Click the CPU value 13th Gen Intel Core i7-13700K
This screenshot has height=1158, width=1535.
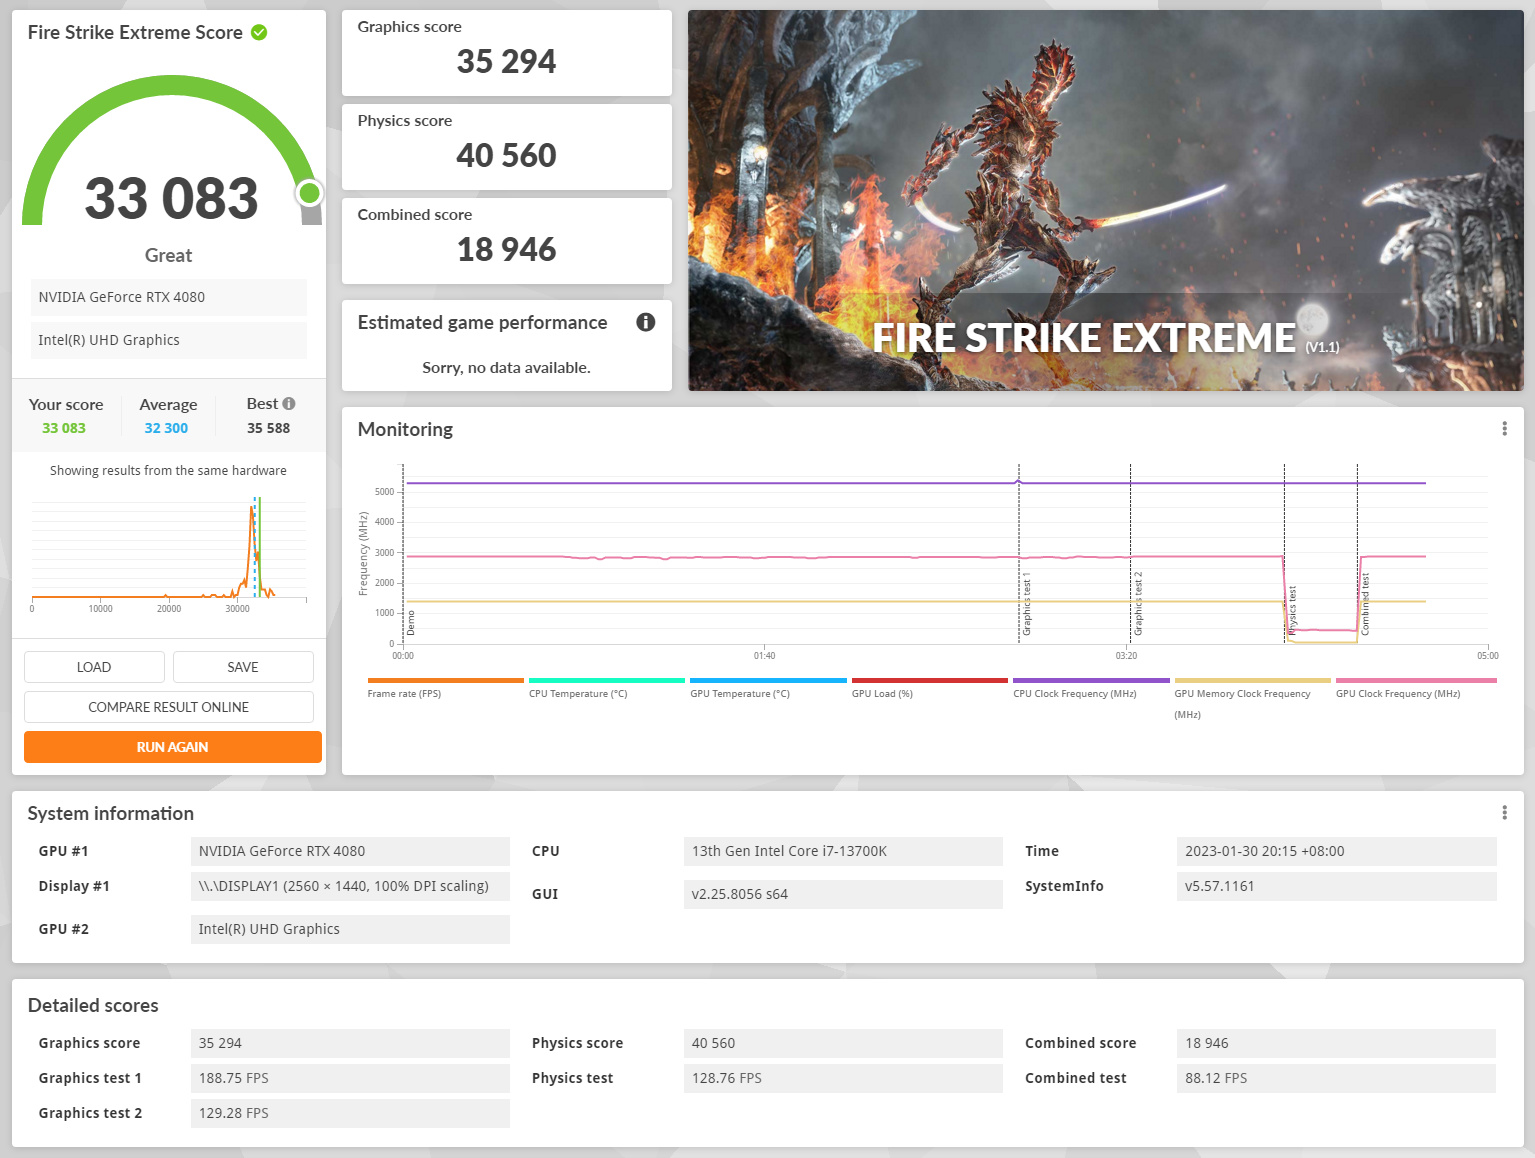tap(843, 851)
